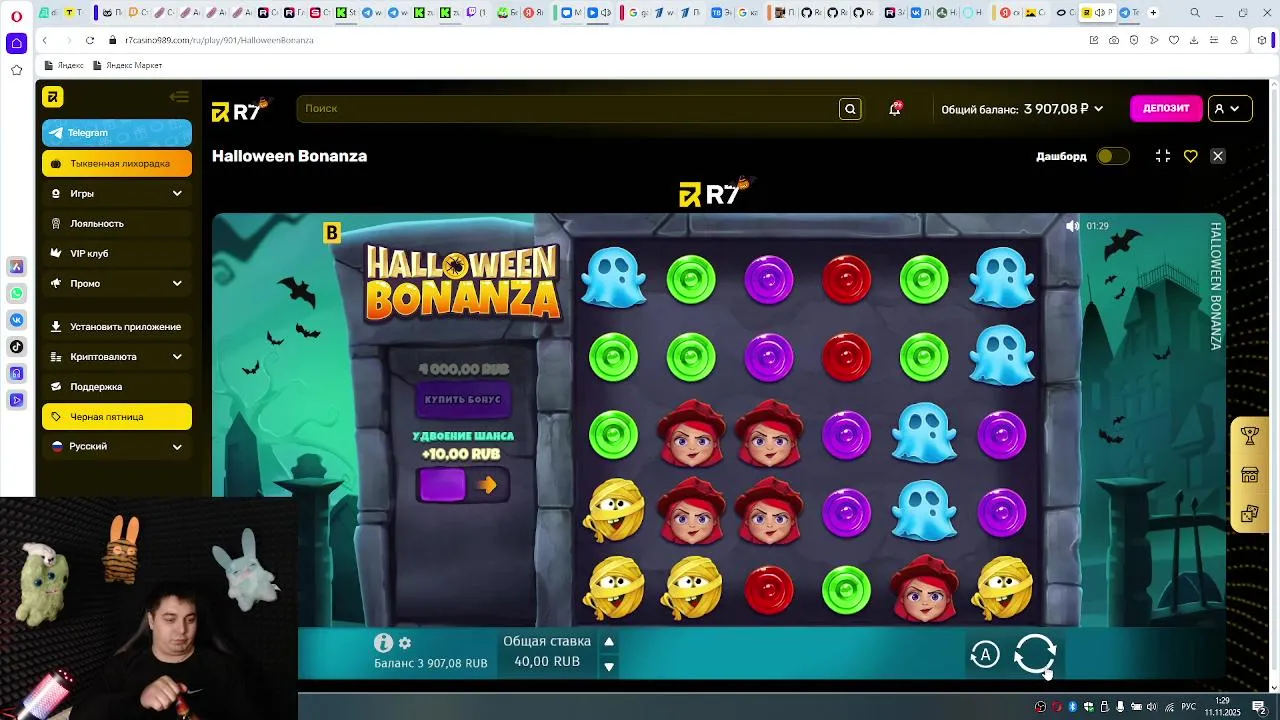Open Bluetooth tray icon

[x=1072, y=707]
